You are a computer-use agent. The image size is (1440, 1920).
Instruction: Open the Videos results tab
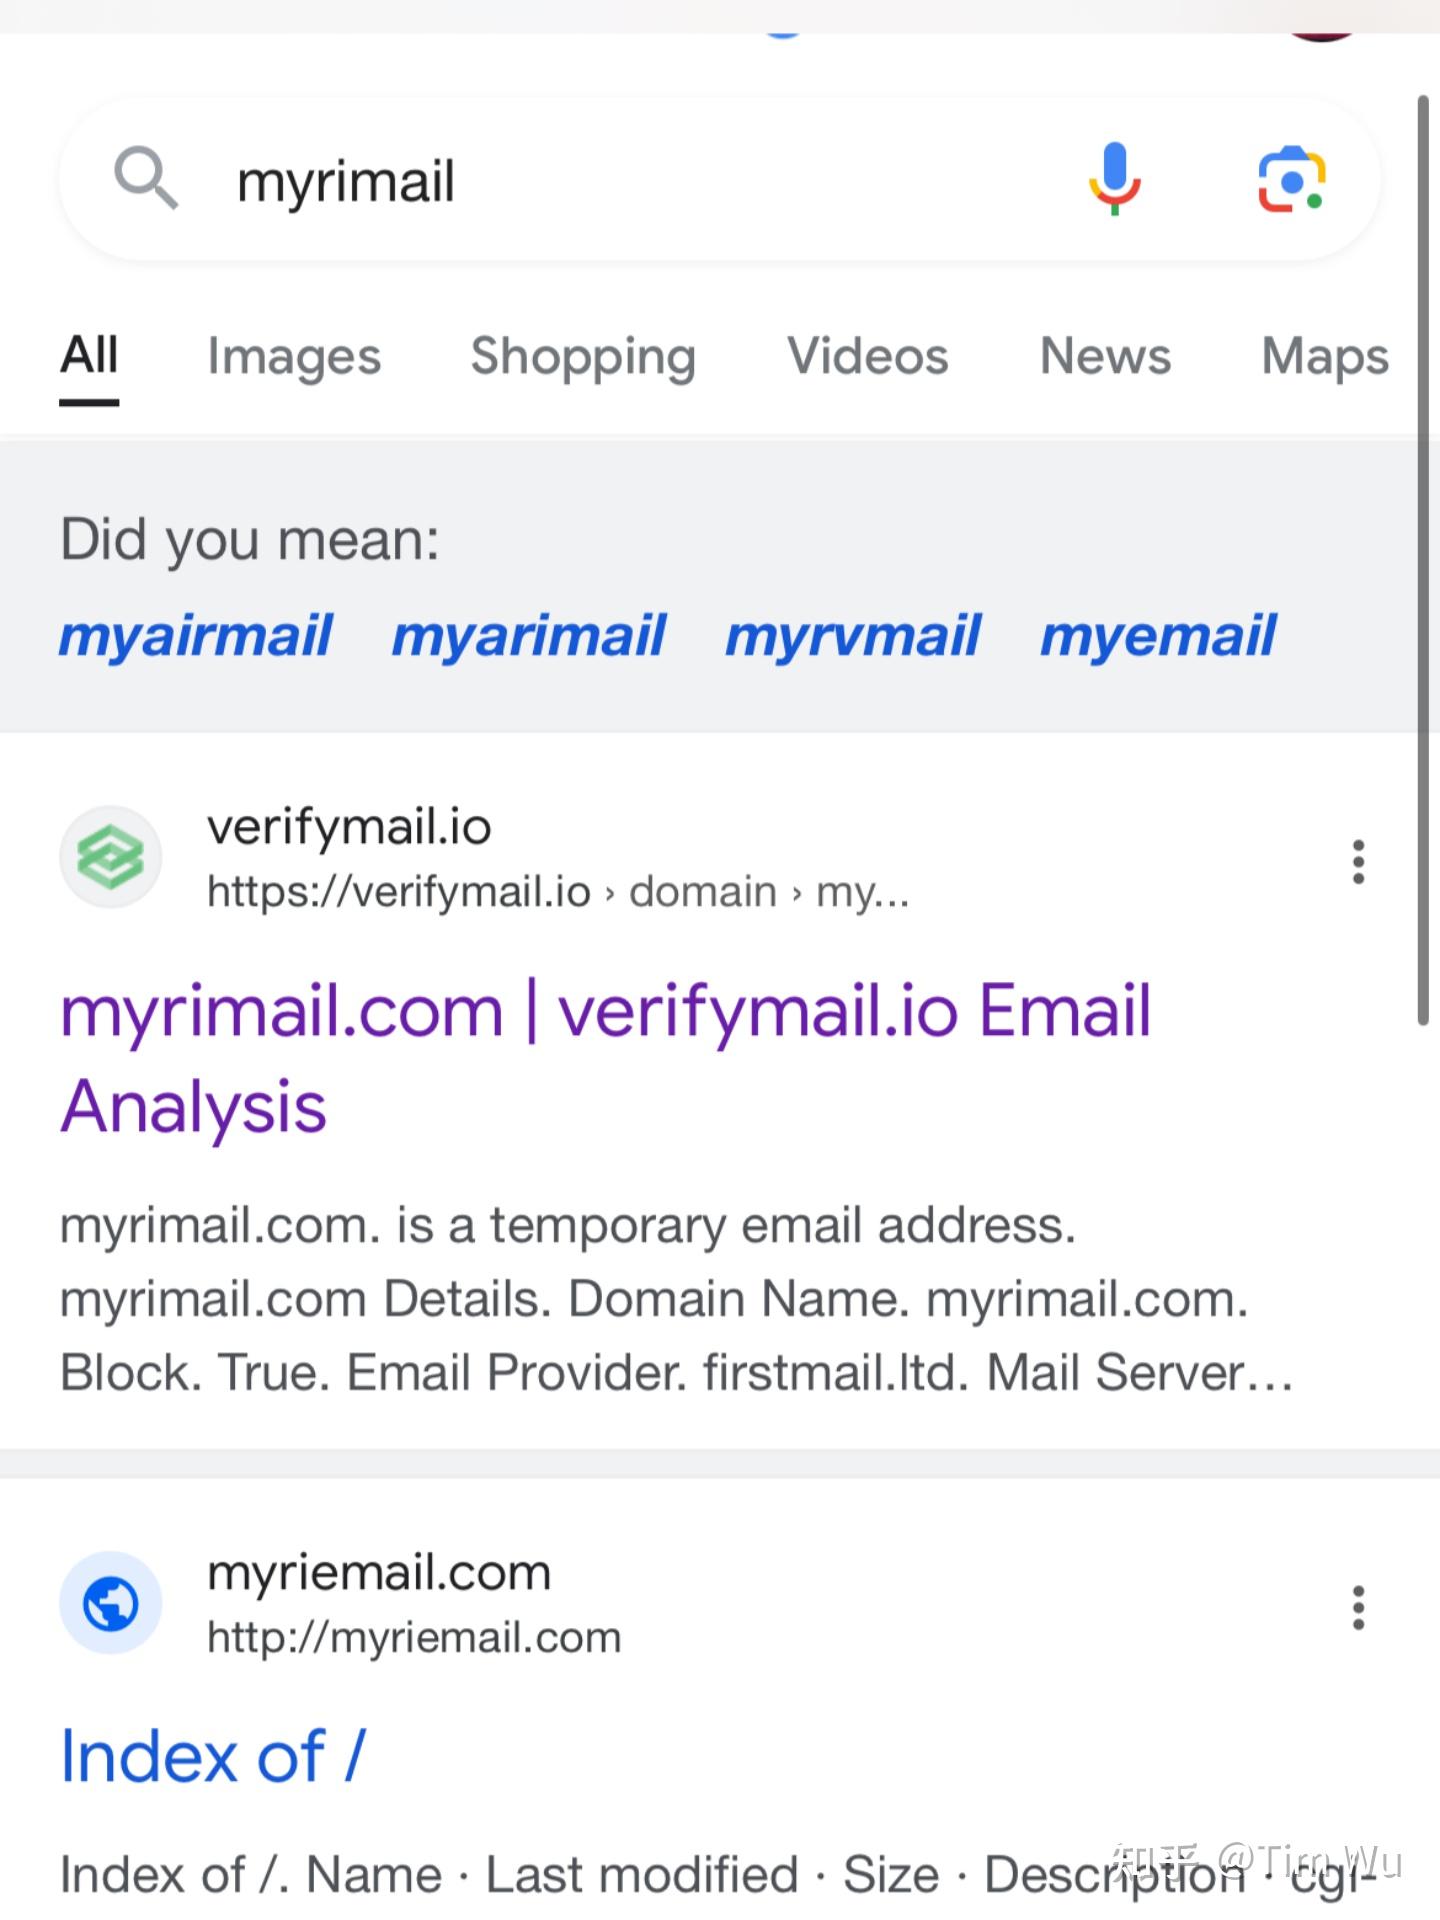click(867, 356)
